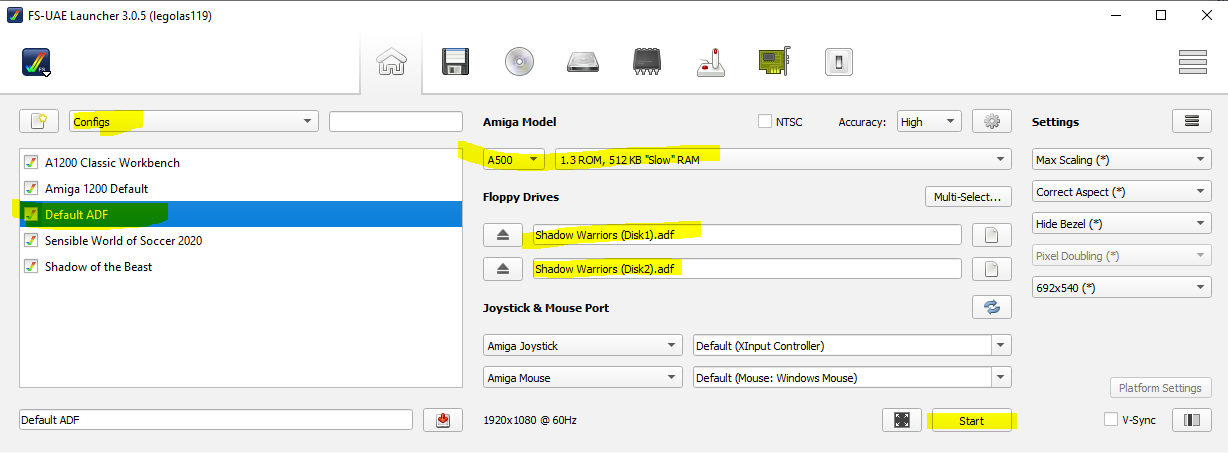Select the Default ADF config

coord(240,214)
